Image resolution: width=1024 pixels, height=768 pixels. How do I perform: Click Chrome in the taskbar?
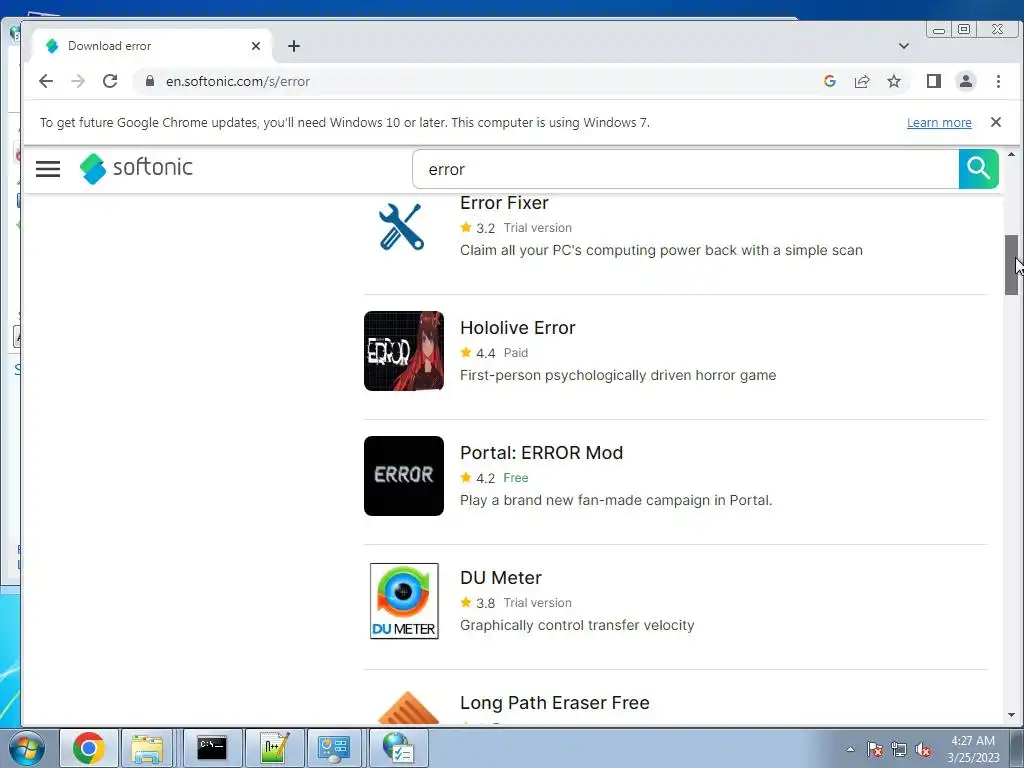[89, 748]
